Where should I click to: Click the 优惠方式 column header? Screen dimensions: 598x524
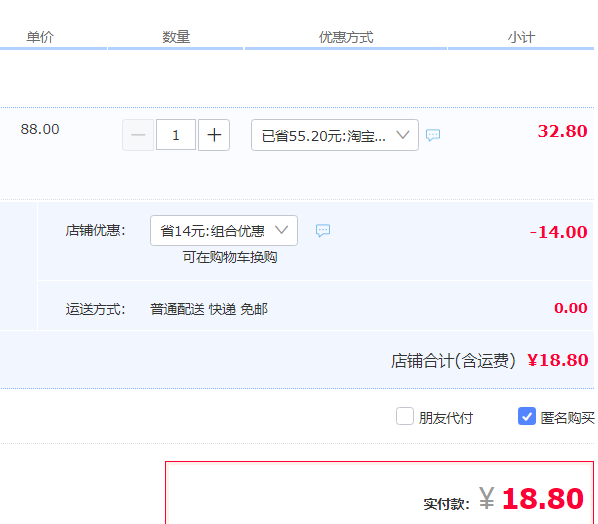346,37
